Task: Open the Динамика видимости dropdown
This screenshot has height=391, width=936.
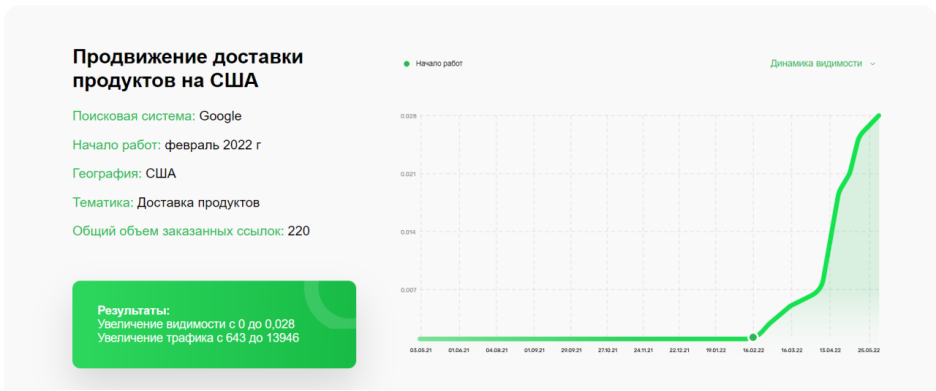Action: [x=822, y=63]
